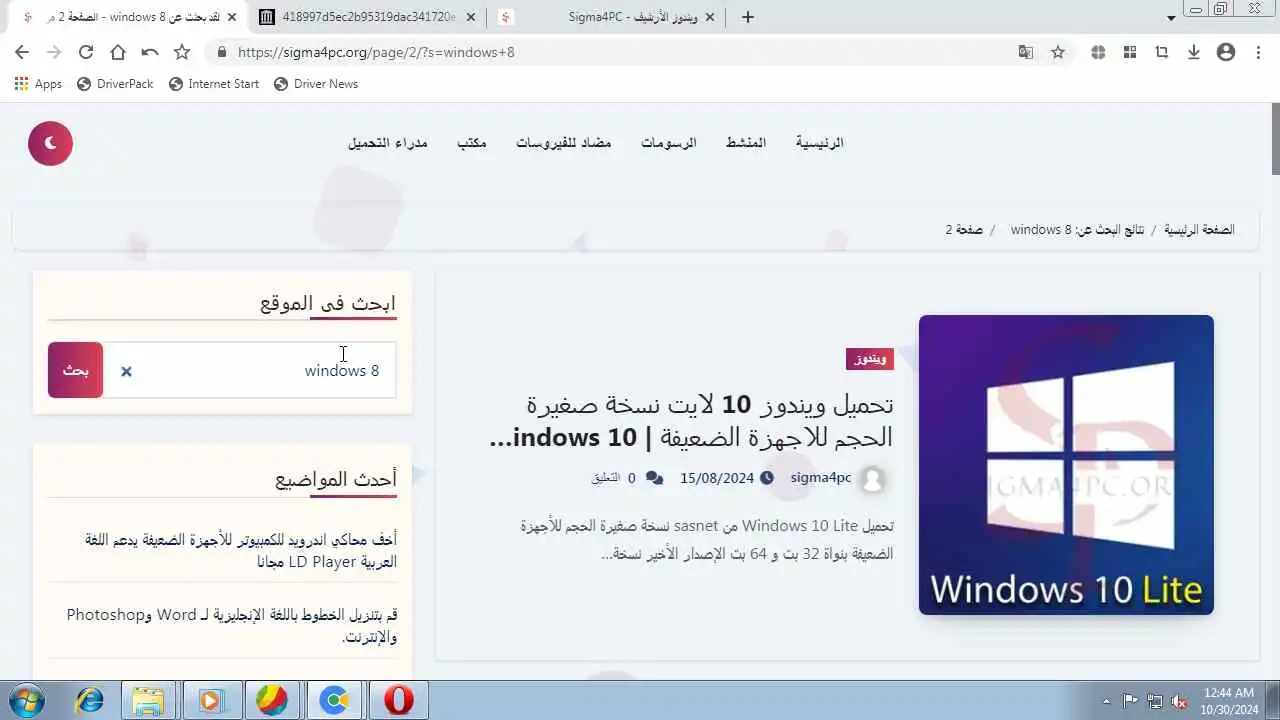Image resolution: width=1280 pixels, height=720 pixels.
Task: Launch Opera from the taskbar
Action: (x=398, y=701)
